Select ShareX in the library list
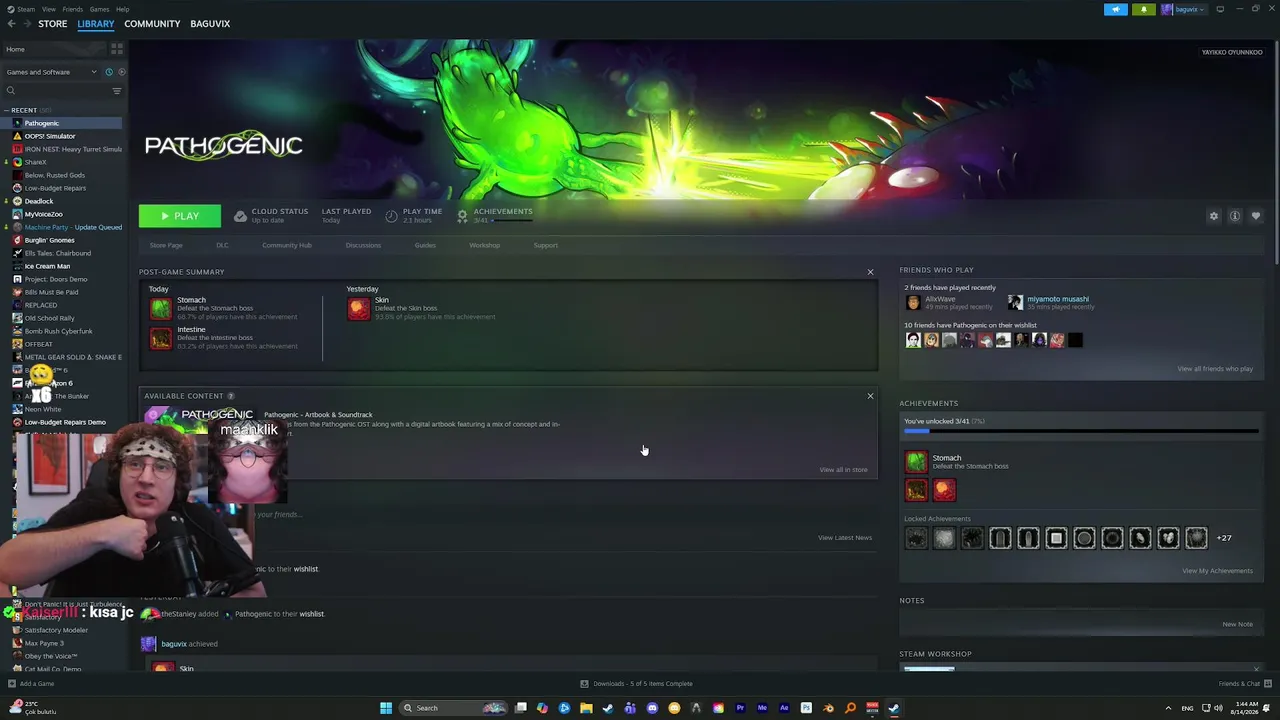Viewport: 1280px width, 720px height. [36, 162]
